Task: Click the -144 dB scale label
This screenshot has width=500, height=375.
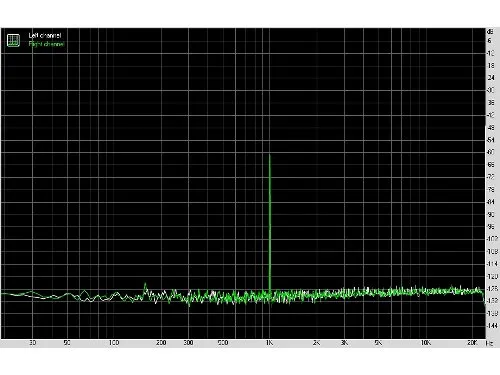Action: (x=492, y=326)
